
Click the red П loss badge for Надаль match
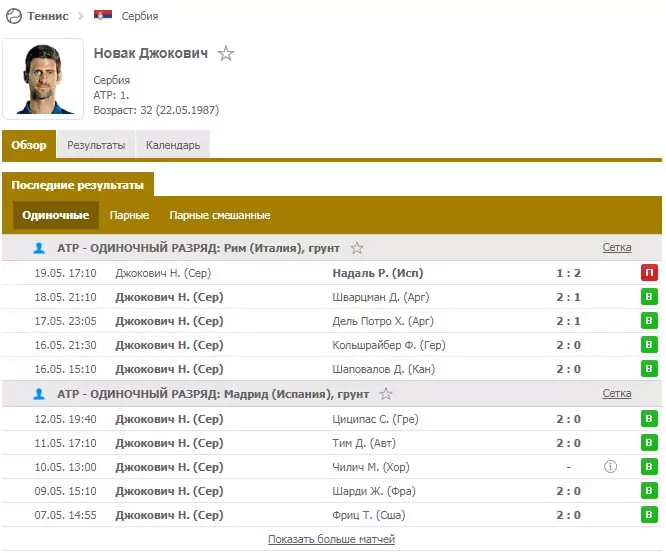tap(649, 273)
